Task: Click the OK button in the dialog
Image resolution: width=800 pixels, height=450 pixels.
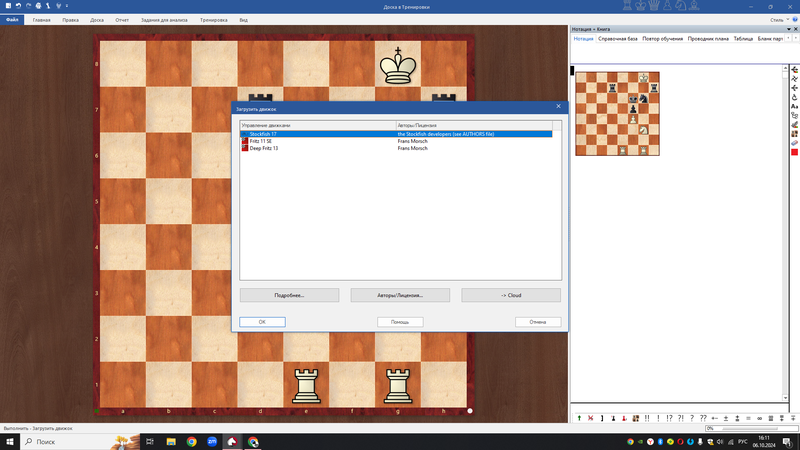Action: coord(262,322)
